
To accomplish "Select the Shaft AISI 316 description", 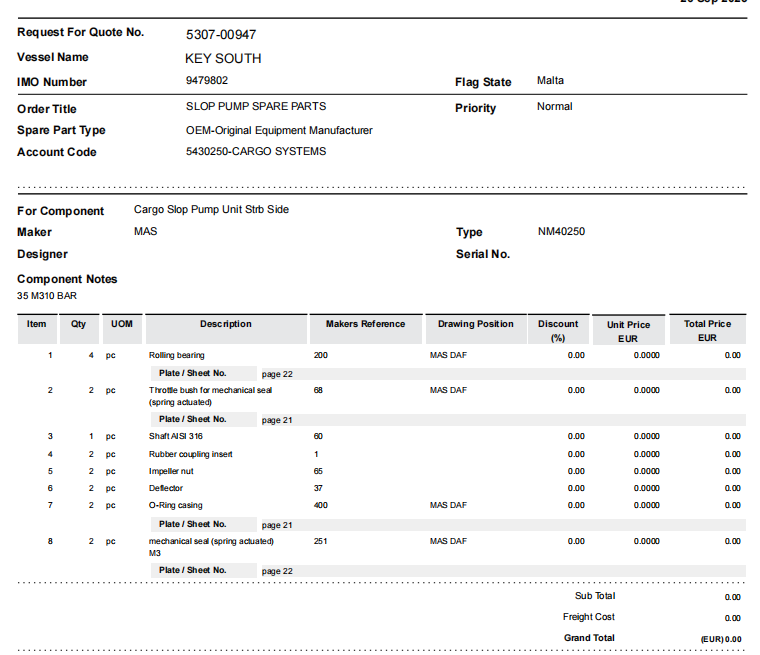I will (175, 436).
